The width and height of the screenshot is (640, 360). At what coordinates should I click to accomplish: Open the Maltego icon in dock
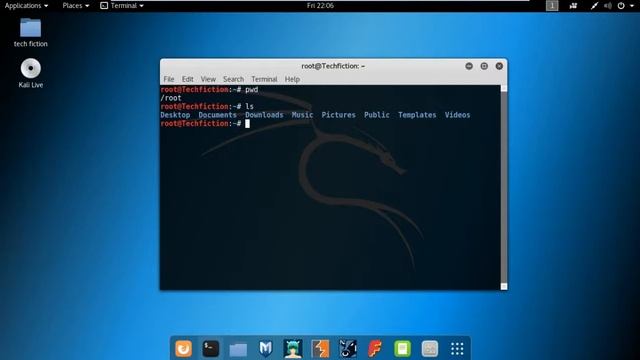[x=347, y=349]
